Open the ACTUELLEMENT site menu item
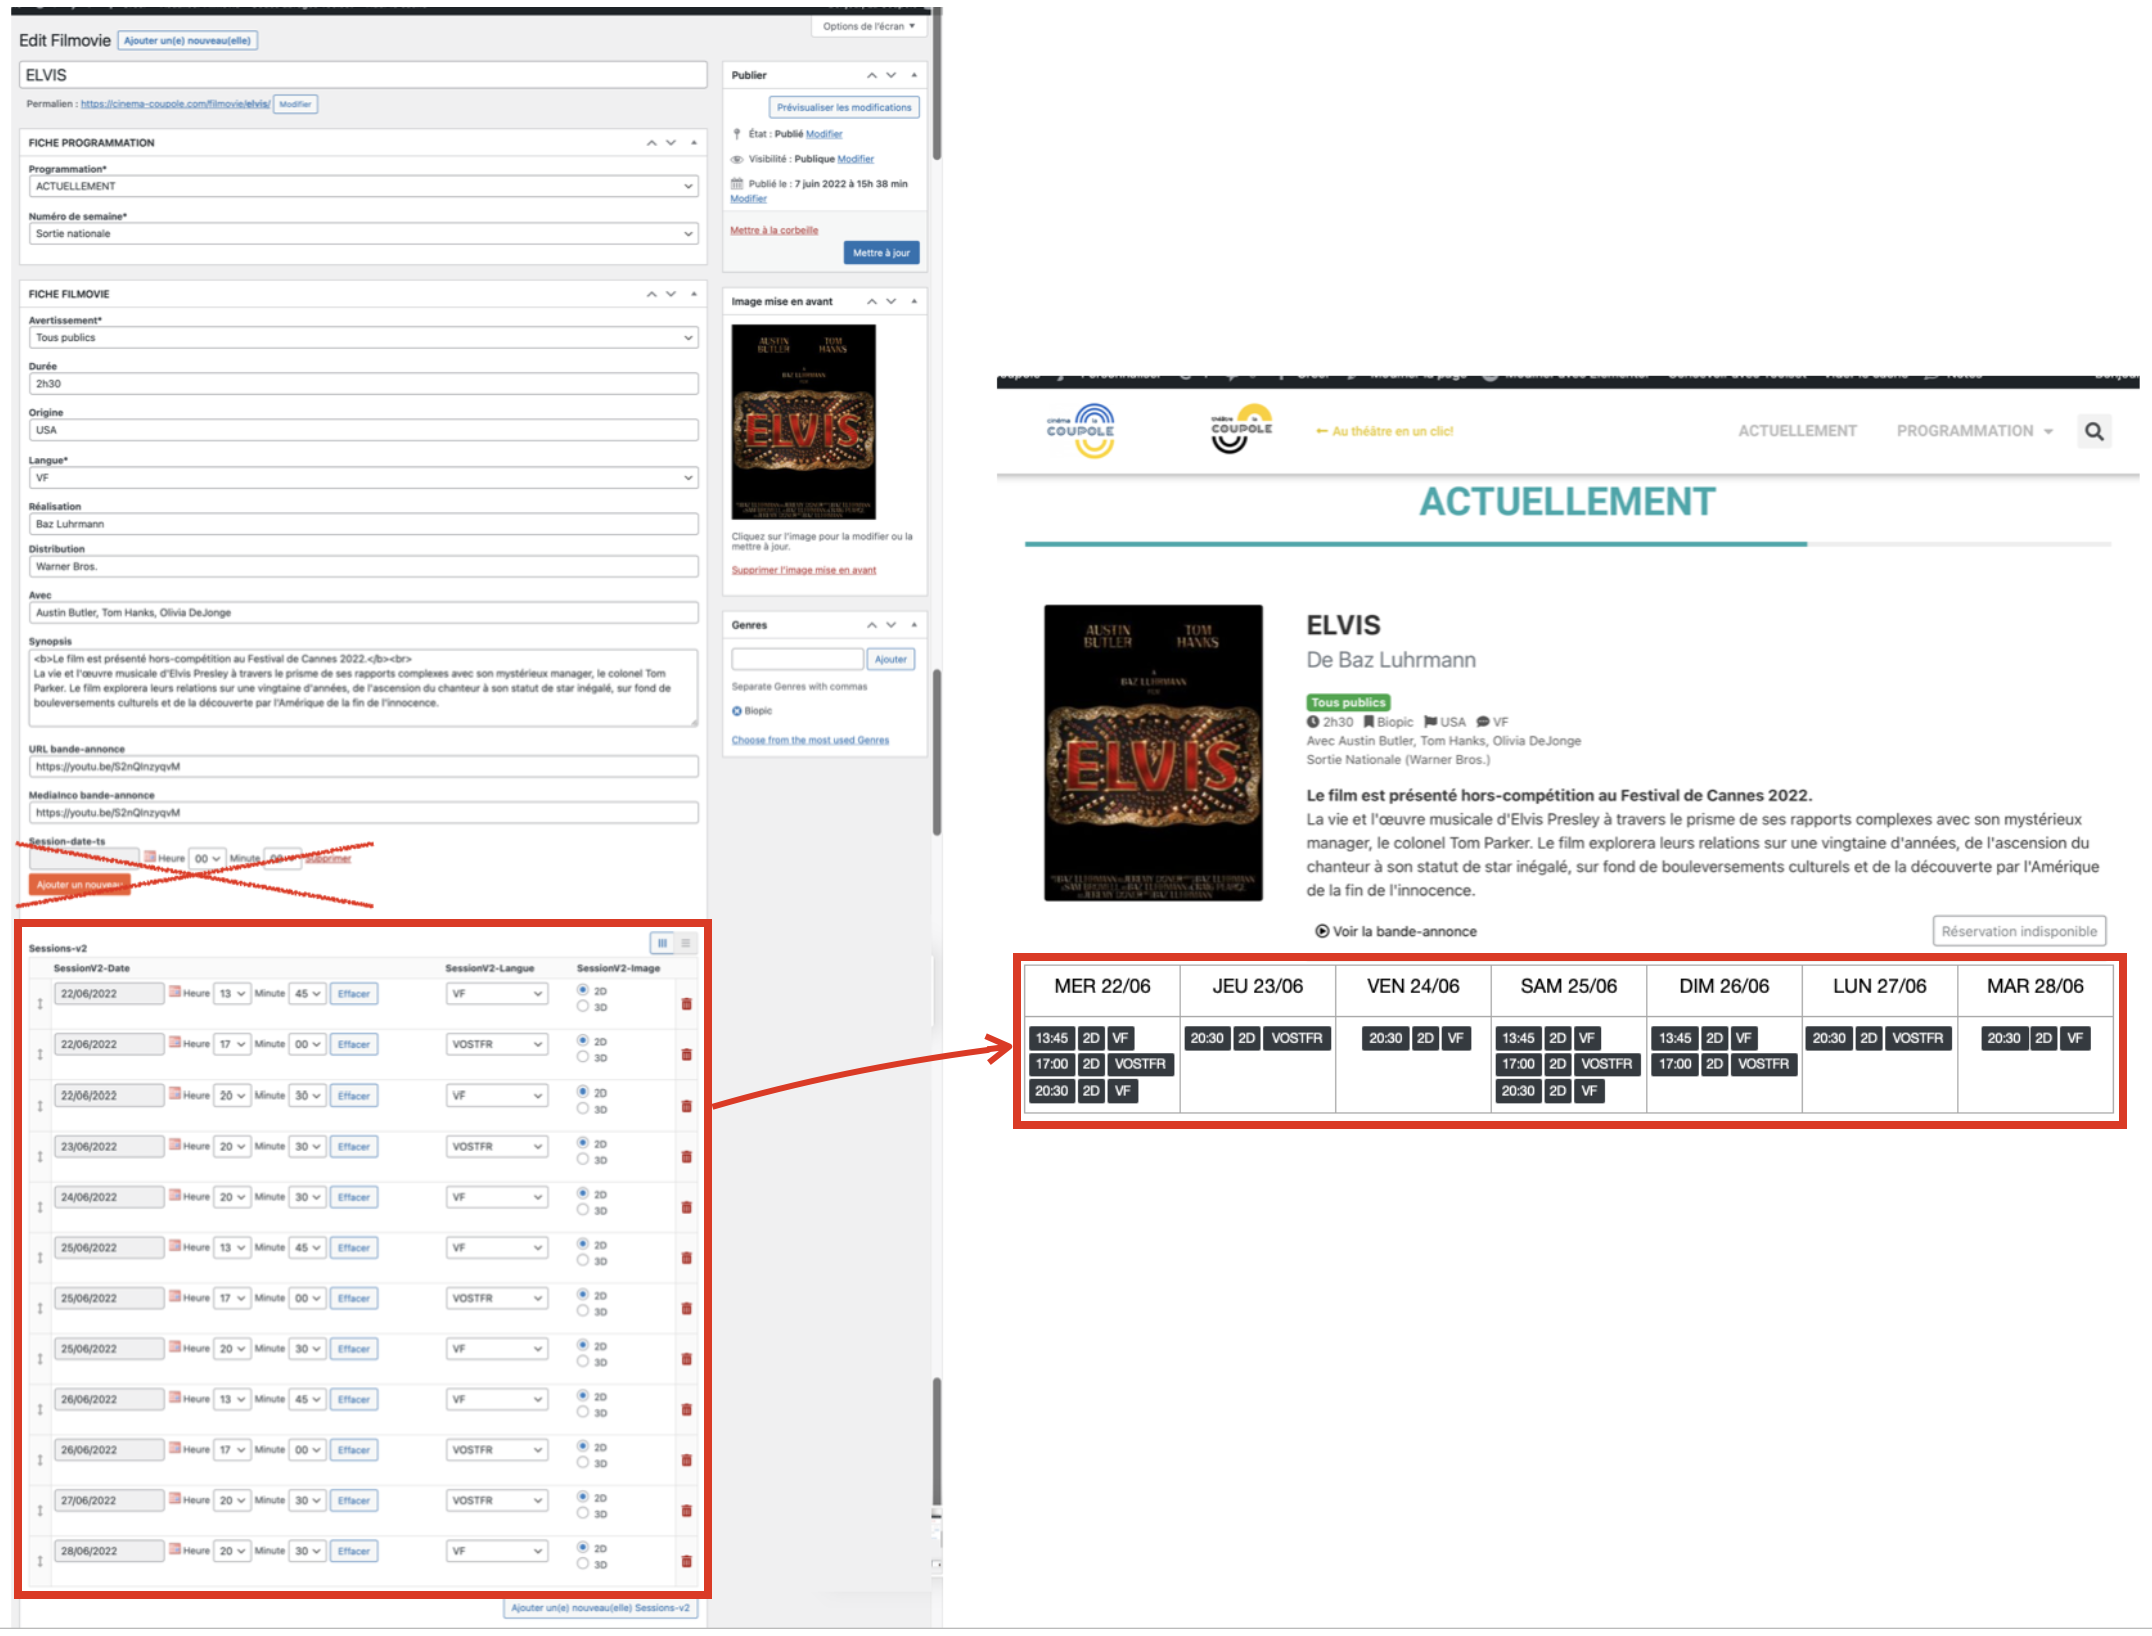 point(1796,431)
